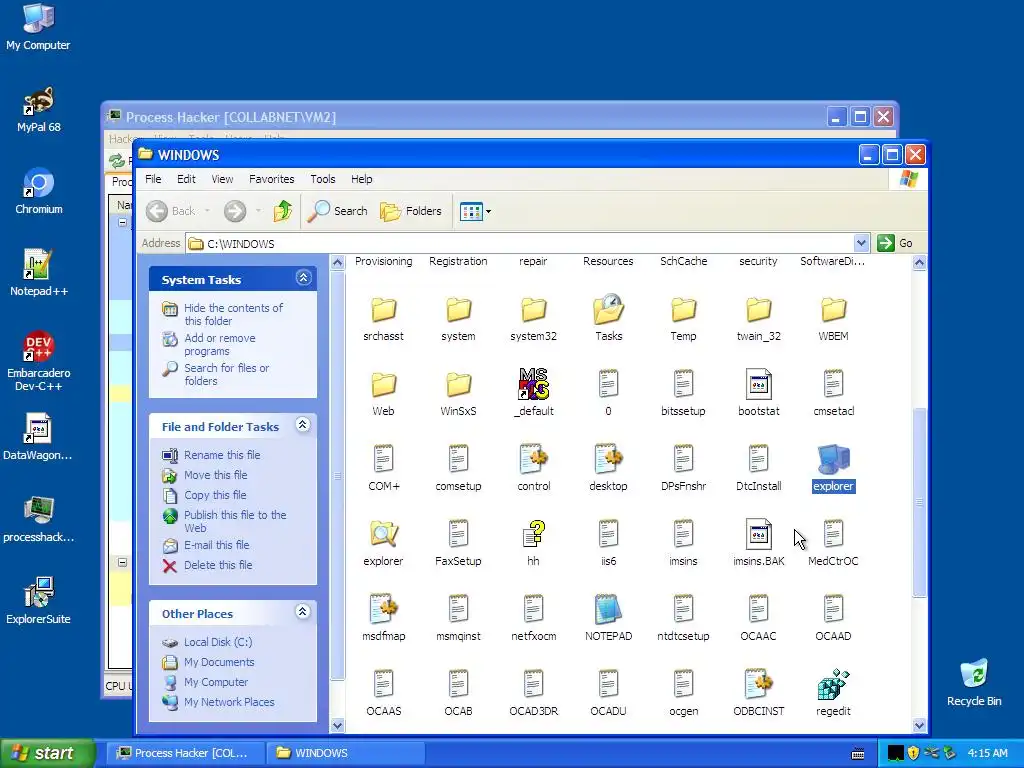Image resolution: width=1024 pixels, height=768 pixels.
Task: Select the bootstat file icon
Action: (x=758, y=384)
